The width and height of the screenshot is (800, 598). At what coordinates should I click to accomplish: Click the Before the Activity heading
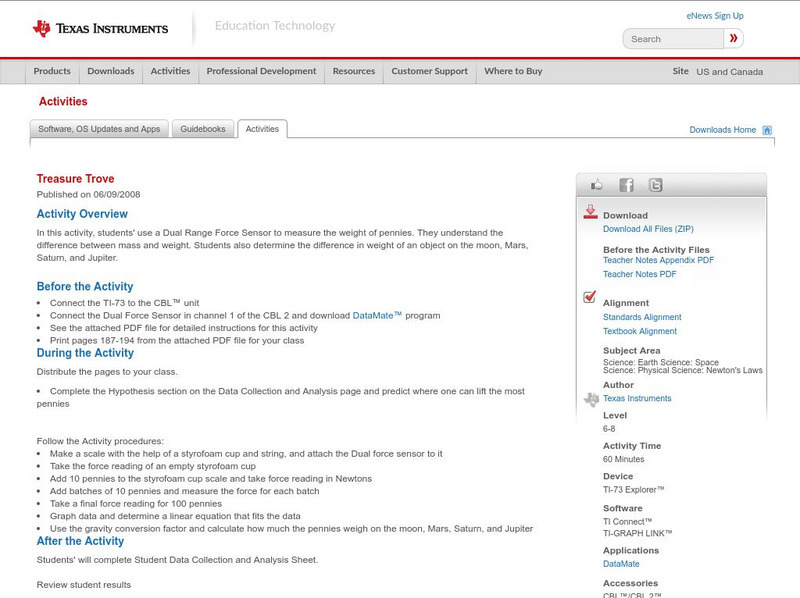click(85, 287)
